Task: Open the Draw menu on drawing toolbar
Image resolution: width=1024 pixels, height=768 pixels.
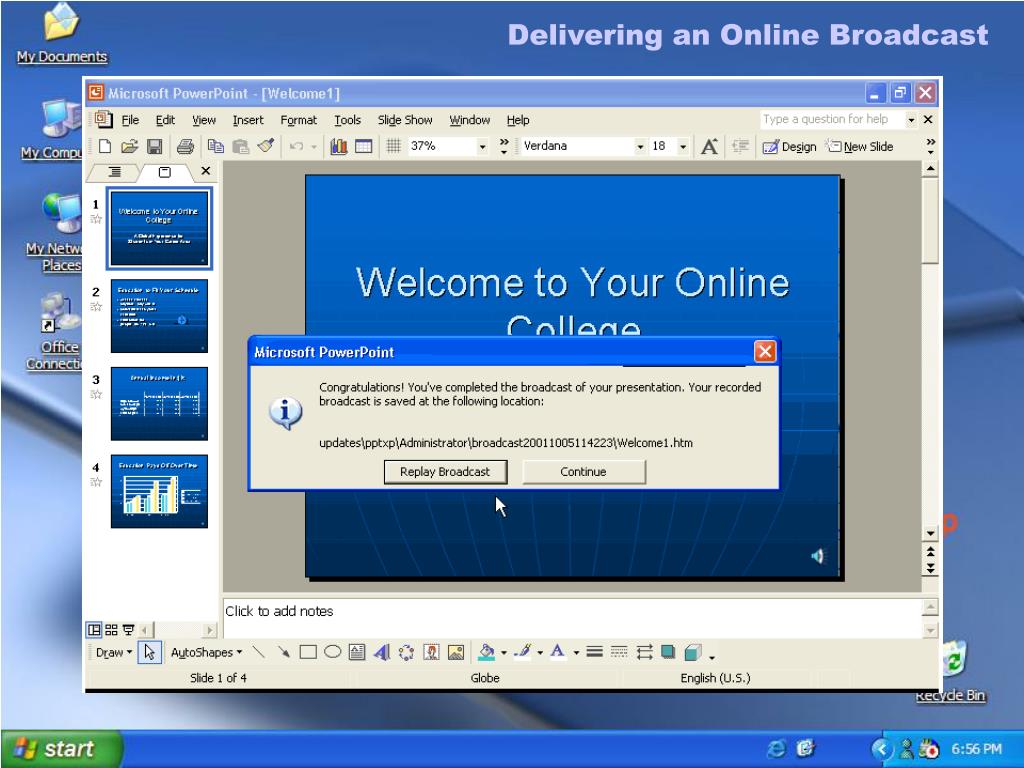Action: tap(114, 652)
